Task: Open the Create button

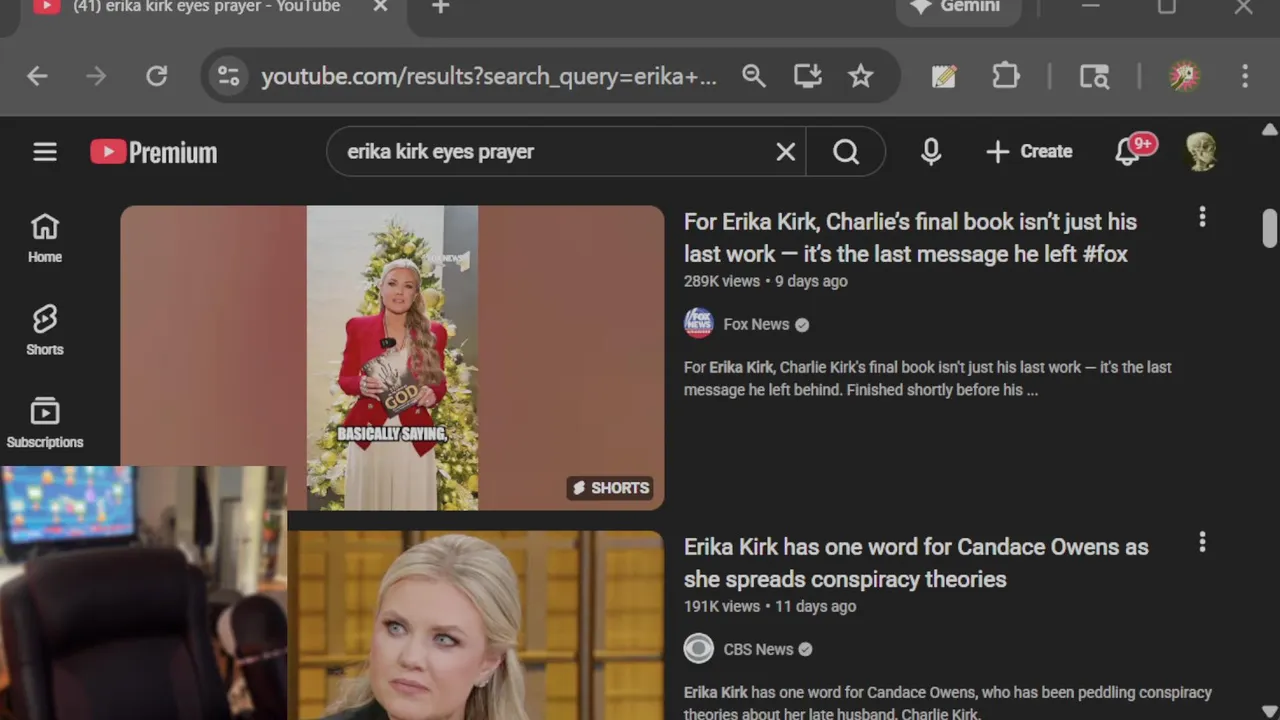Action: [1029, 152]
